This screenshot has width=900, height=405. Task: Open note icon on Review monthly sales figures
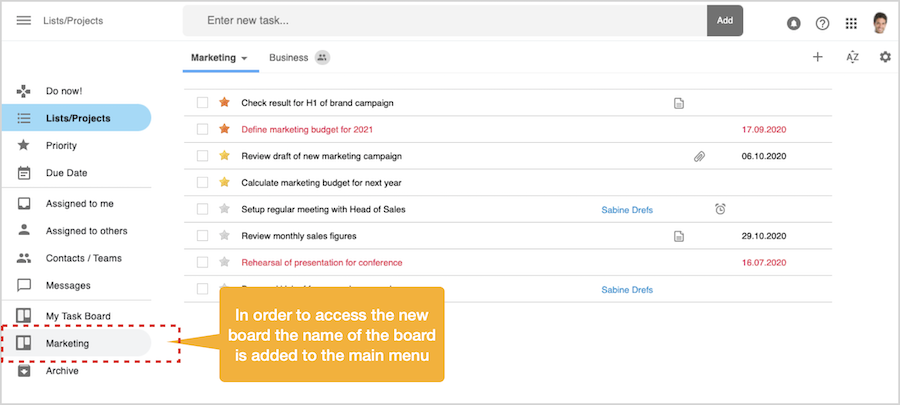678,236
